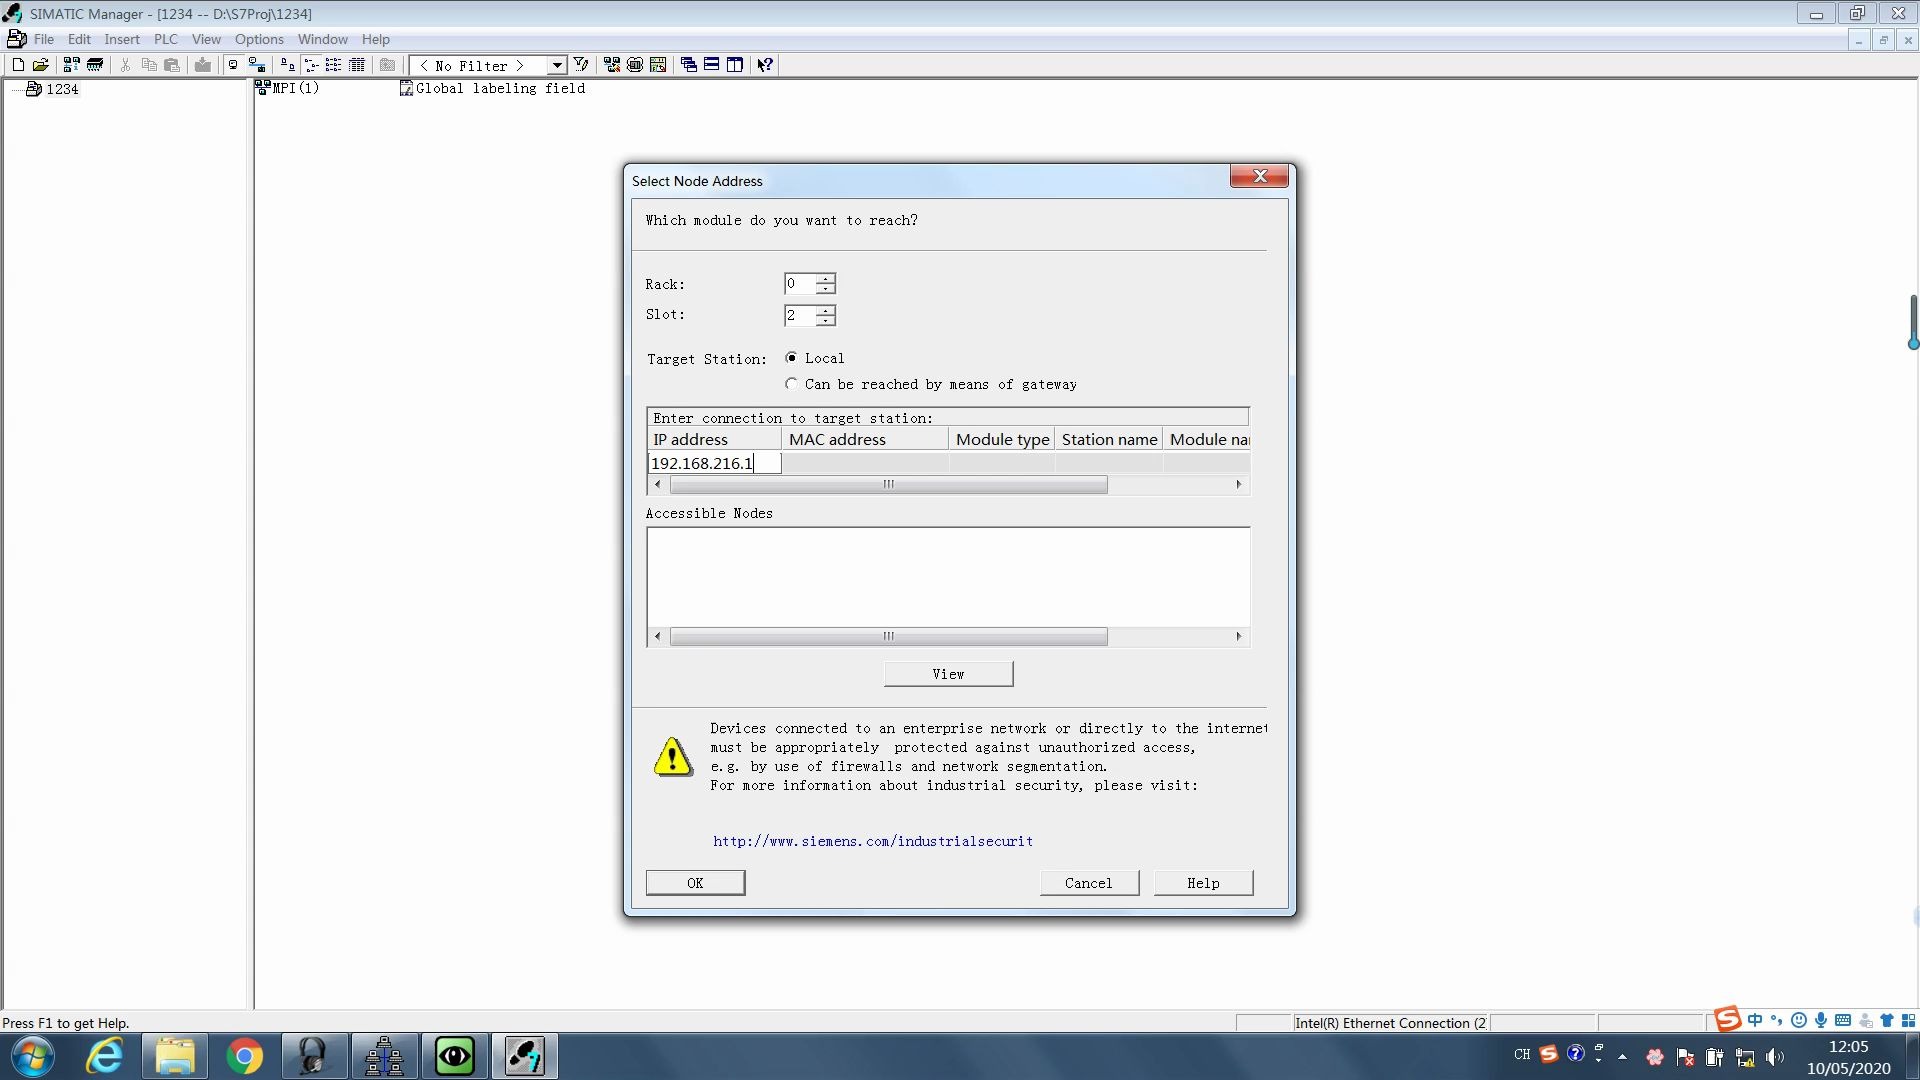1920x1080 pixels.
Task: Select the MPI(1) network object
Action: click(287, 88)
